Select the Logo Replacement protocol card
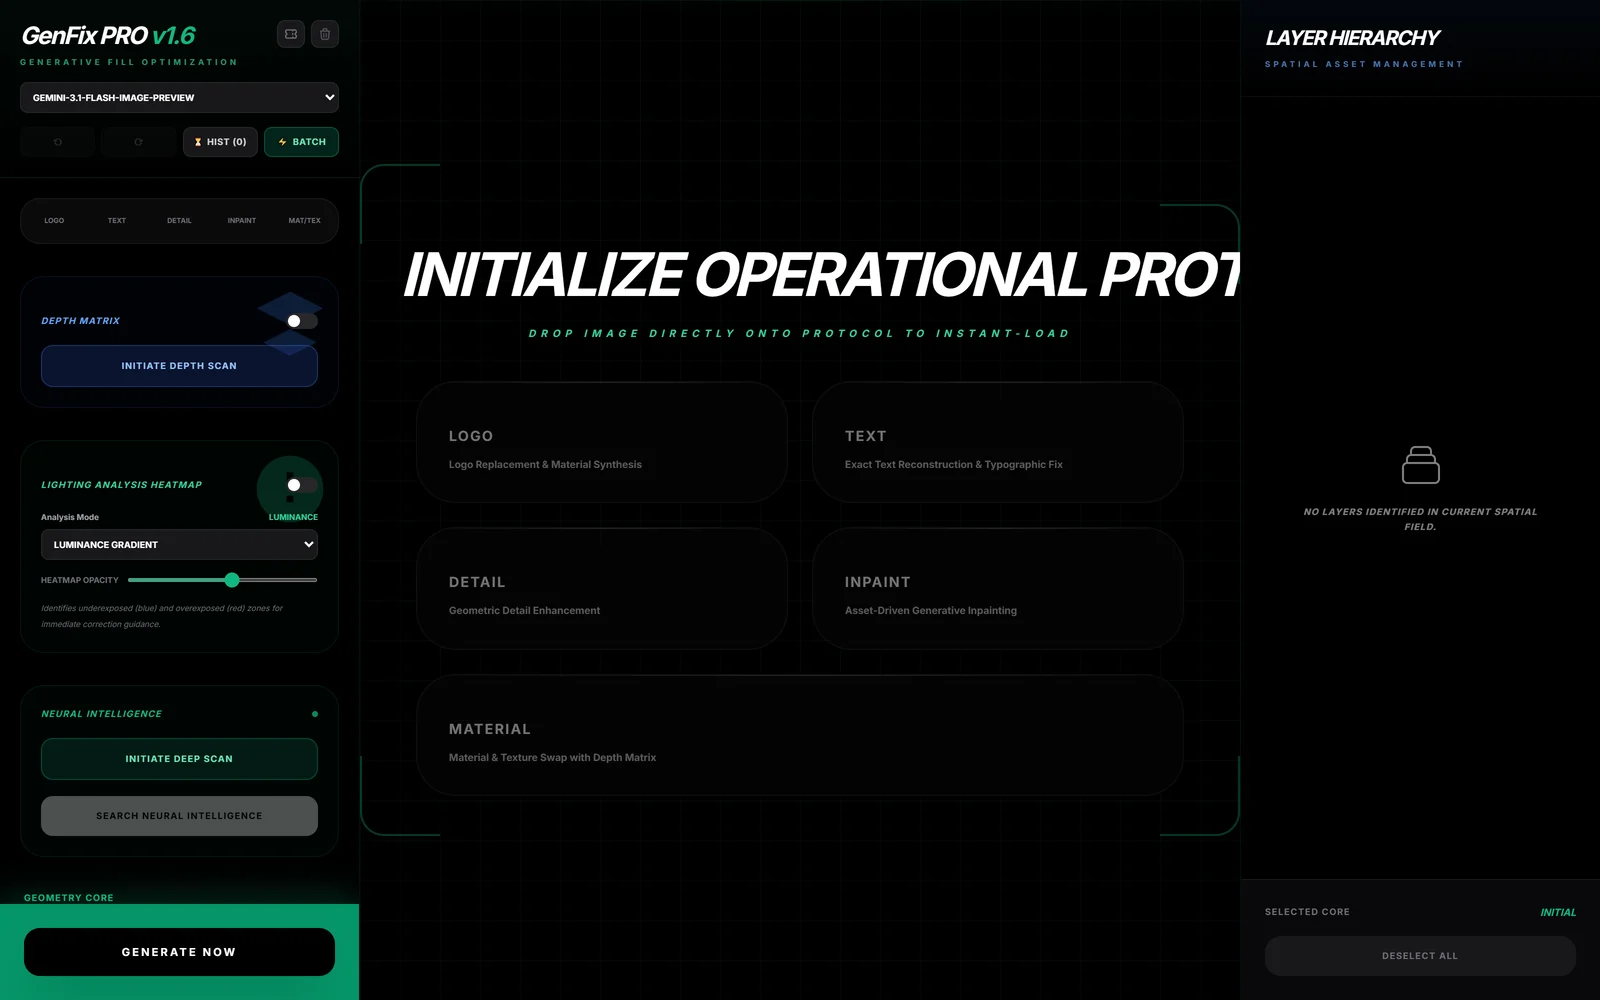 (602, 442)
